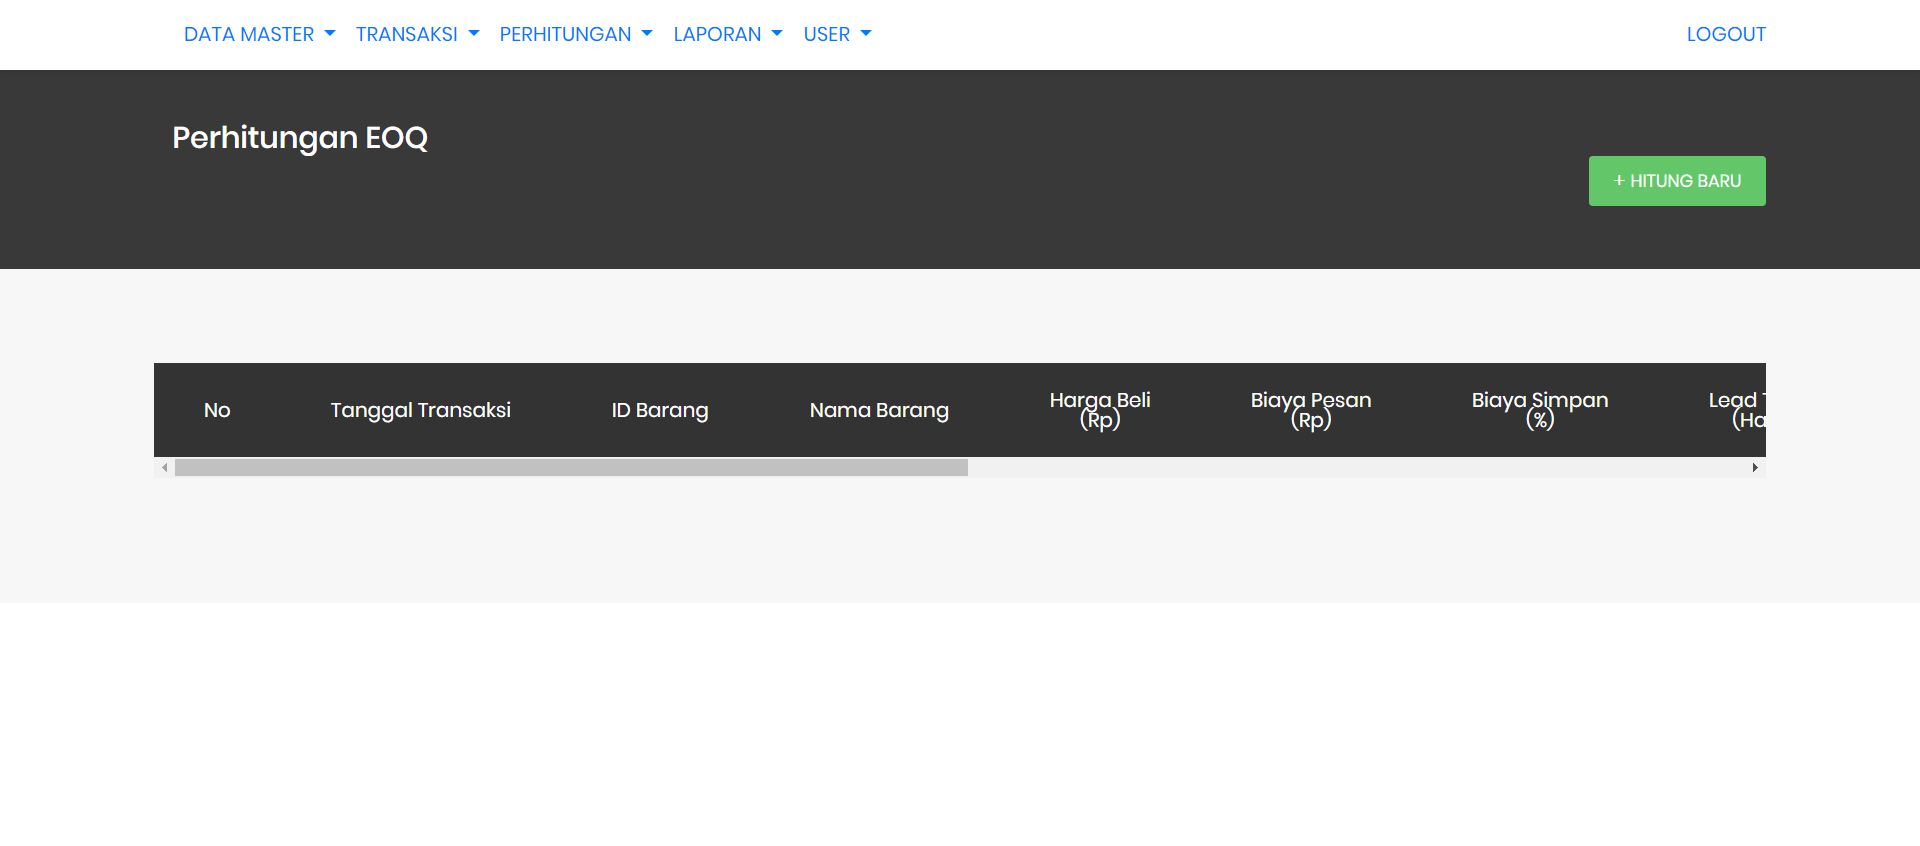This screenshot has height=846, width=1920.
Task: Click the Nama Barang column header
Action: coord(879,410)
